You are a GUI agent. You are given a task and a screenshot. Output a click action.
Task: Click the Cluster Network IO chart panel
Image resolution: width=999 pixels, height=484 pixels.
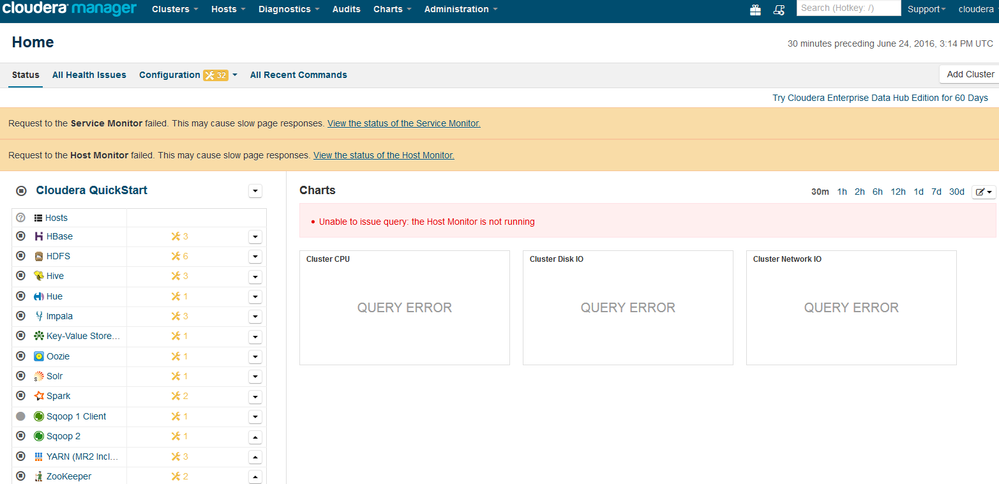851,308
